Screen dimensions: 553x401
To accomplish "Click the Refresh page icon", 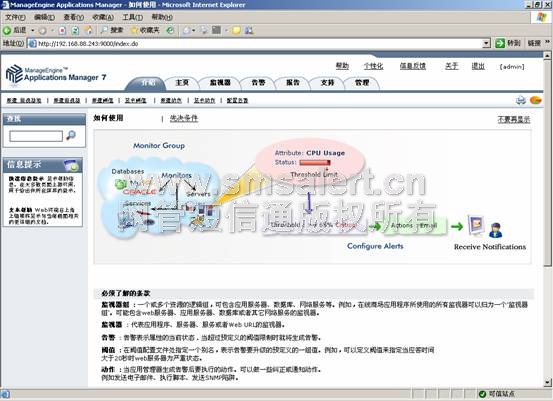I will [75, 31].
